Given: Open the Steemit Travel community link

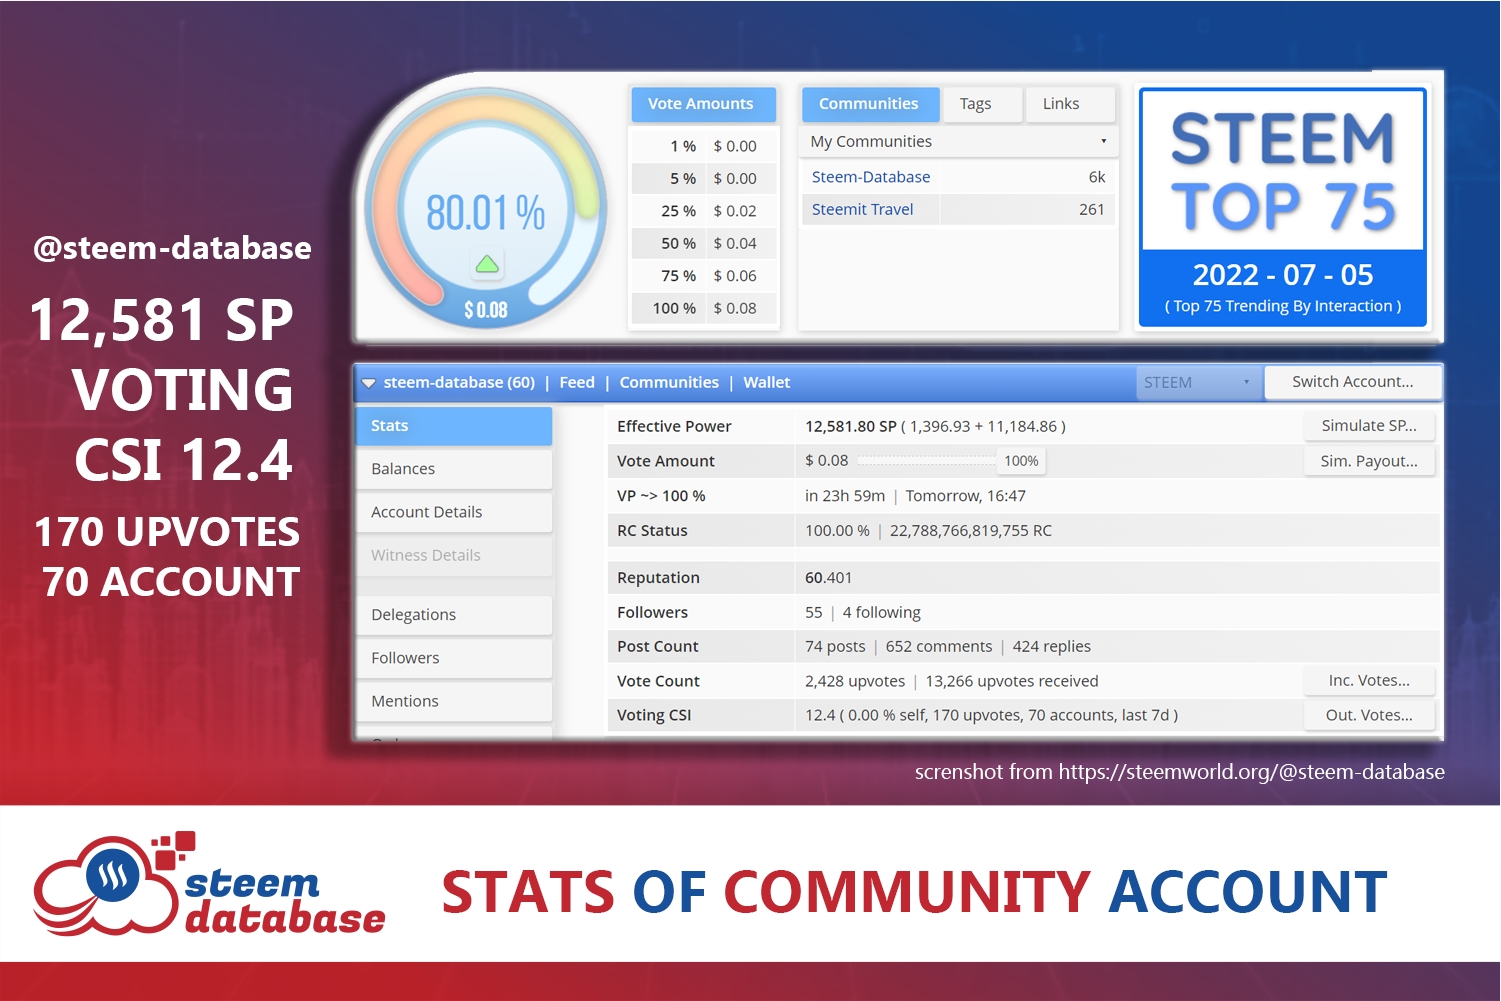Looking at the screenshot, I should pyautogui.click(x=862, y=210).
